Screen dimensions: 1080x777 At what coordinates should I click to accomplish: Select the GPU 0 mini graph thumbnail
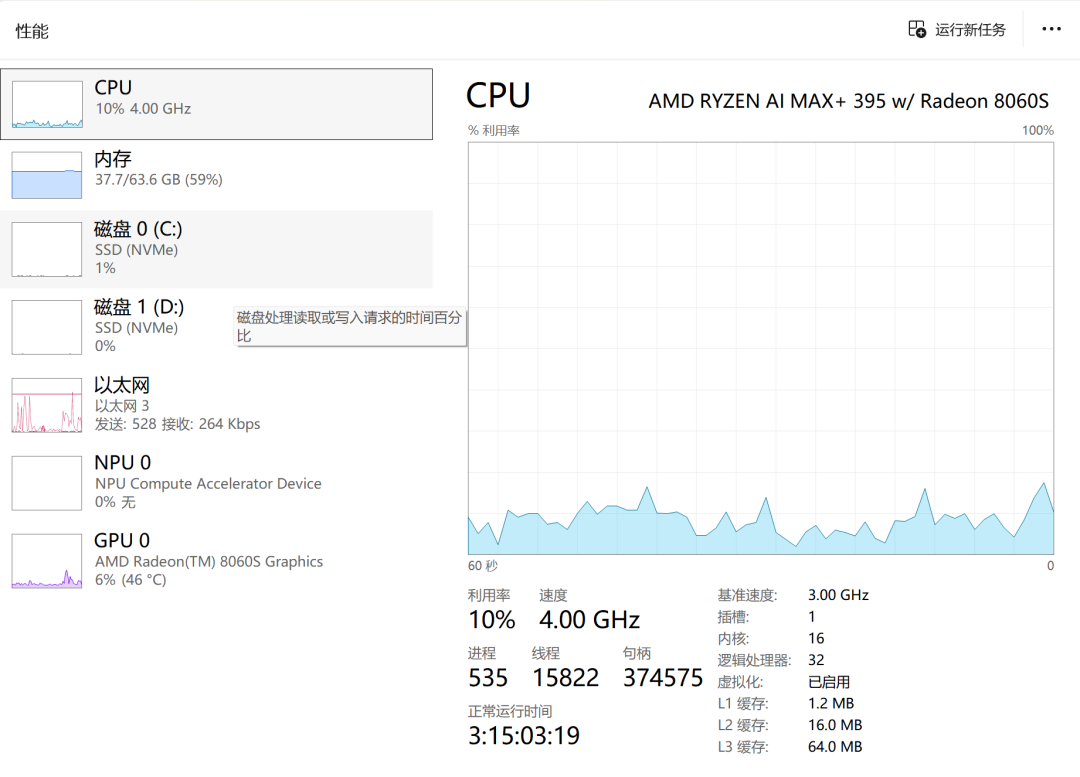click(47, 561)
